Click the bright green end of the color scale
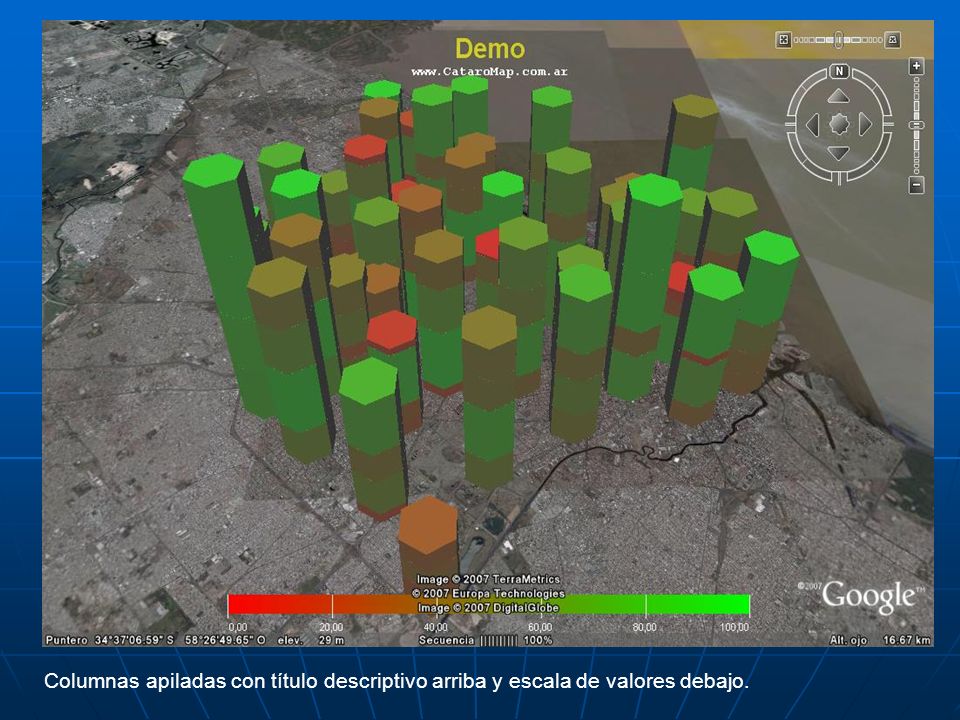 pyautogui.click(x=698, y=605)
